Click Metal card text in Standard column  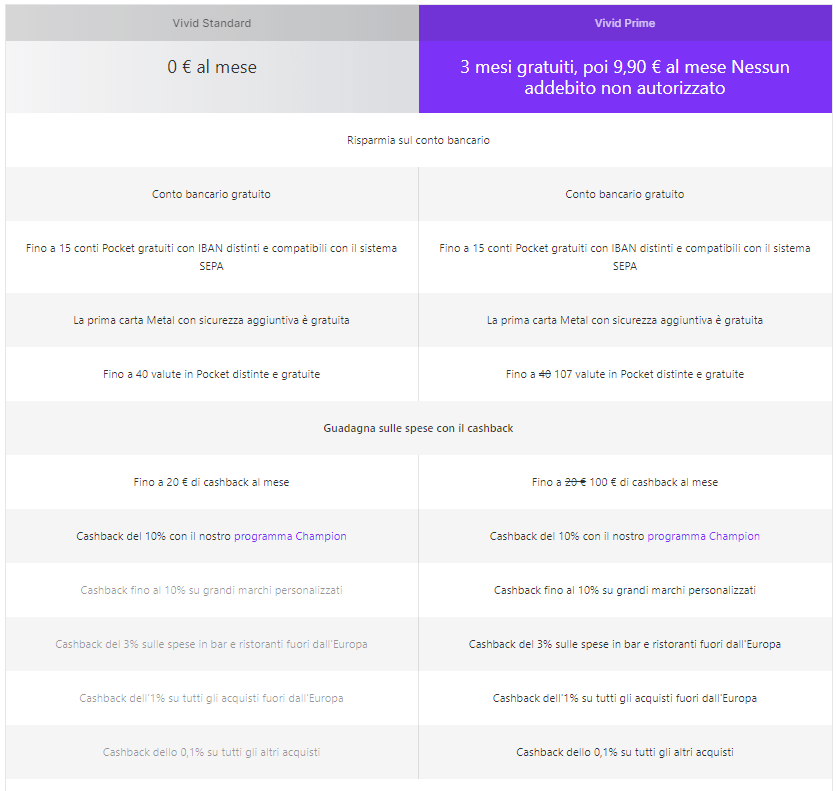pyautogui.click(x=211, y=320)
